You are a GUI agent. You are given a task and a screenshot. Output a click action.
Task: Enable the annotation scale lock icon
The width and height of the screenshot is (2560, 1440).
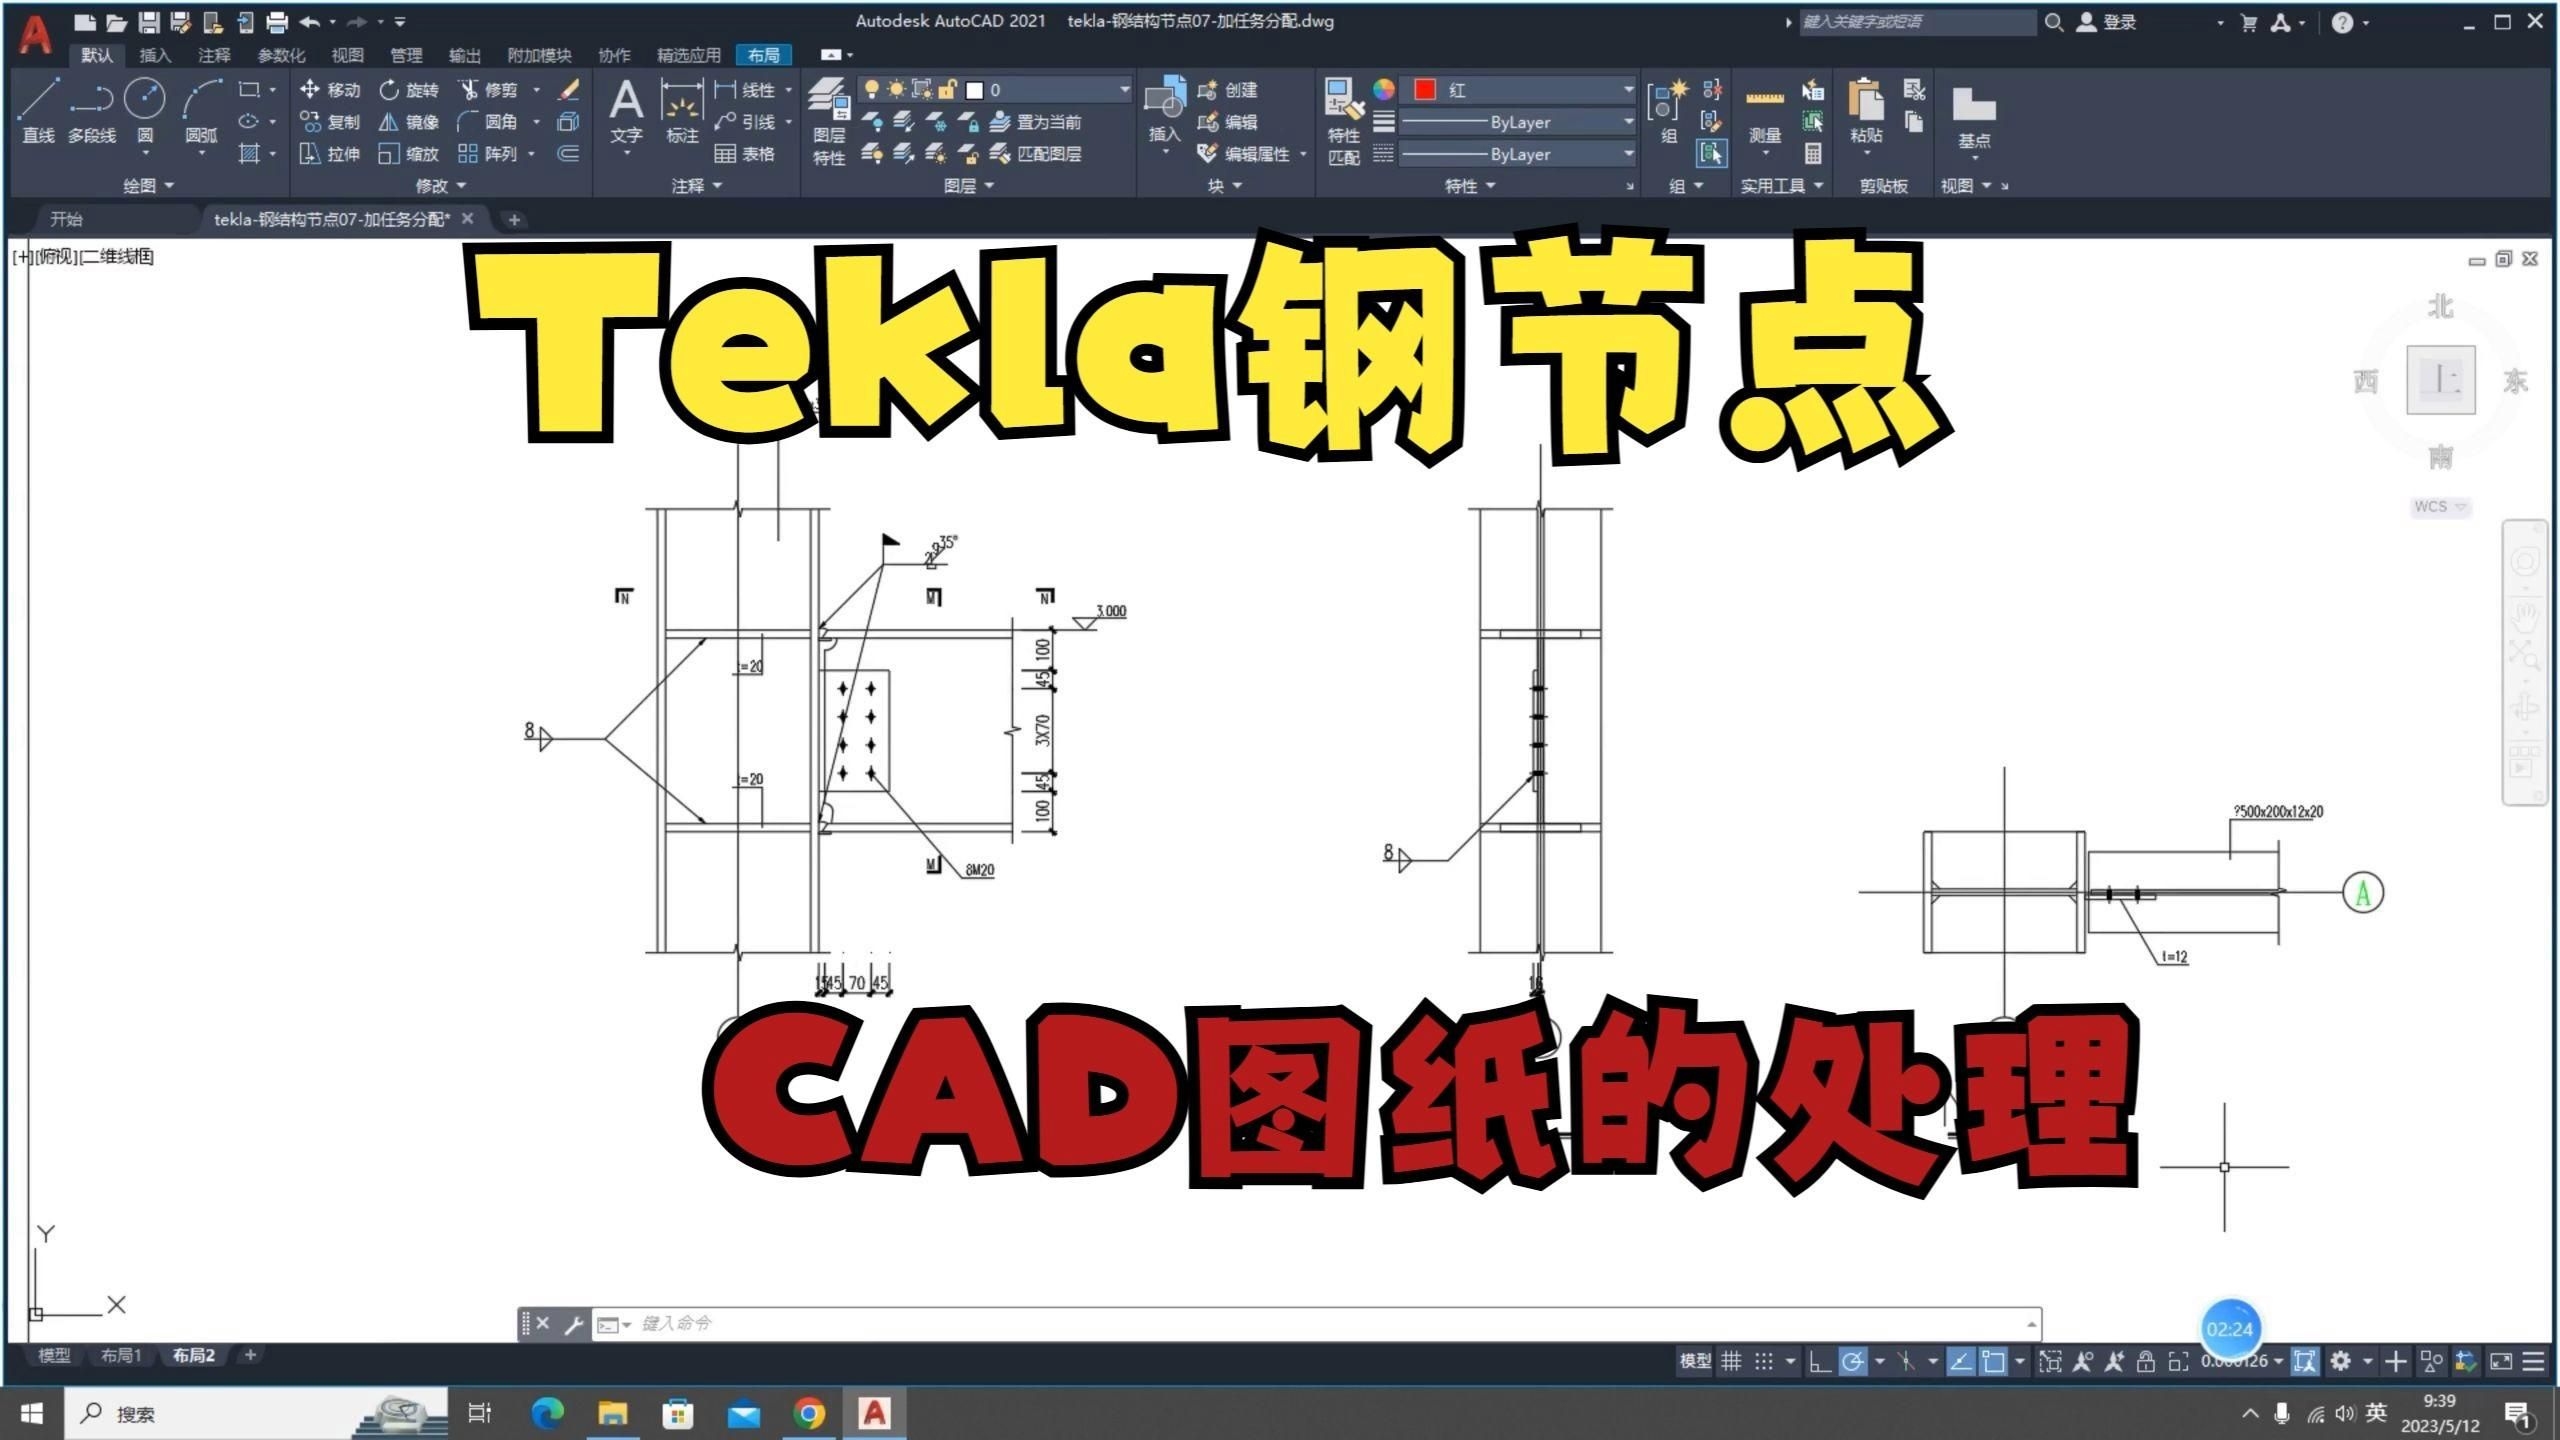click(2148, 1361)
